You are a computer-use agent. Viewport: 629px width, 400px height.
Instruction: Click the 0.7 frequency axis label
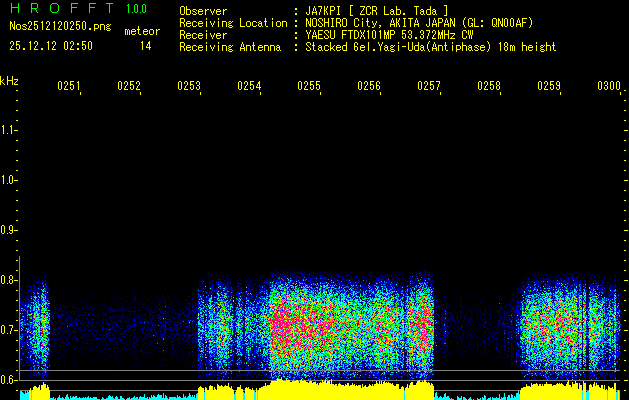pyautogui.click(x=10, y=330)
